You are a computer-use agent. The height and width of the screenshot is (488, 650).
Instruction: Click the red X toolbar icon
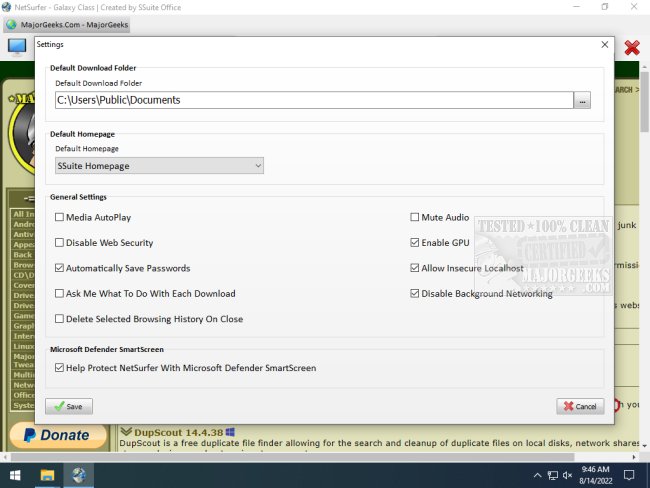click(632, 48)
